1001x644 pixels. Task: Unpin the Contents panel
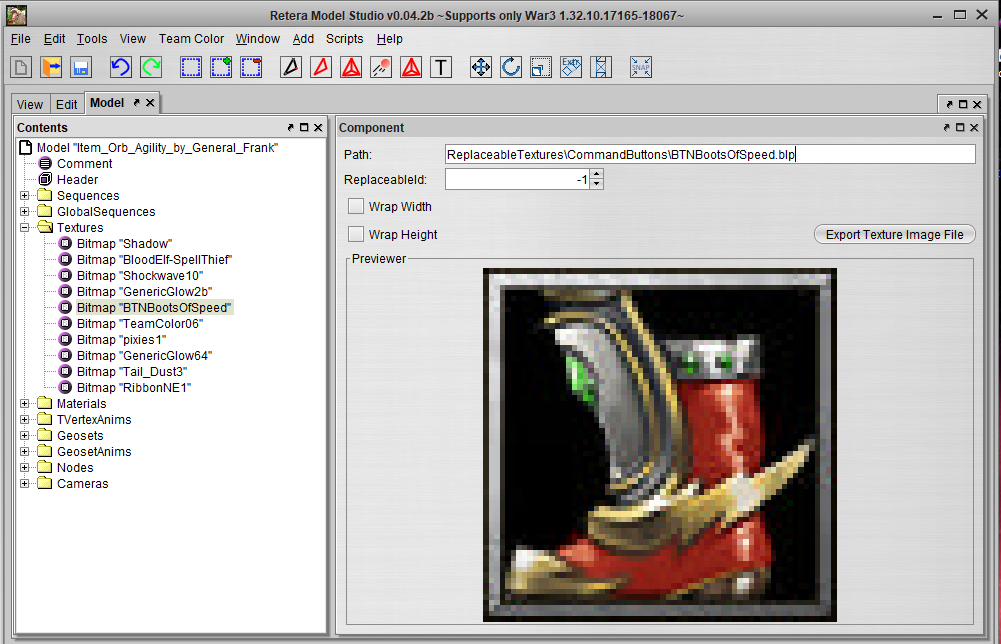click(290, 128)
